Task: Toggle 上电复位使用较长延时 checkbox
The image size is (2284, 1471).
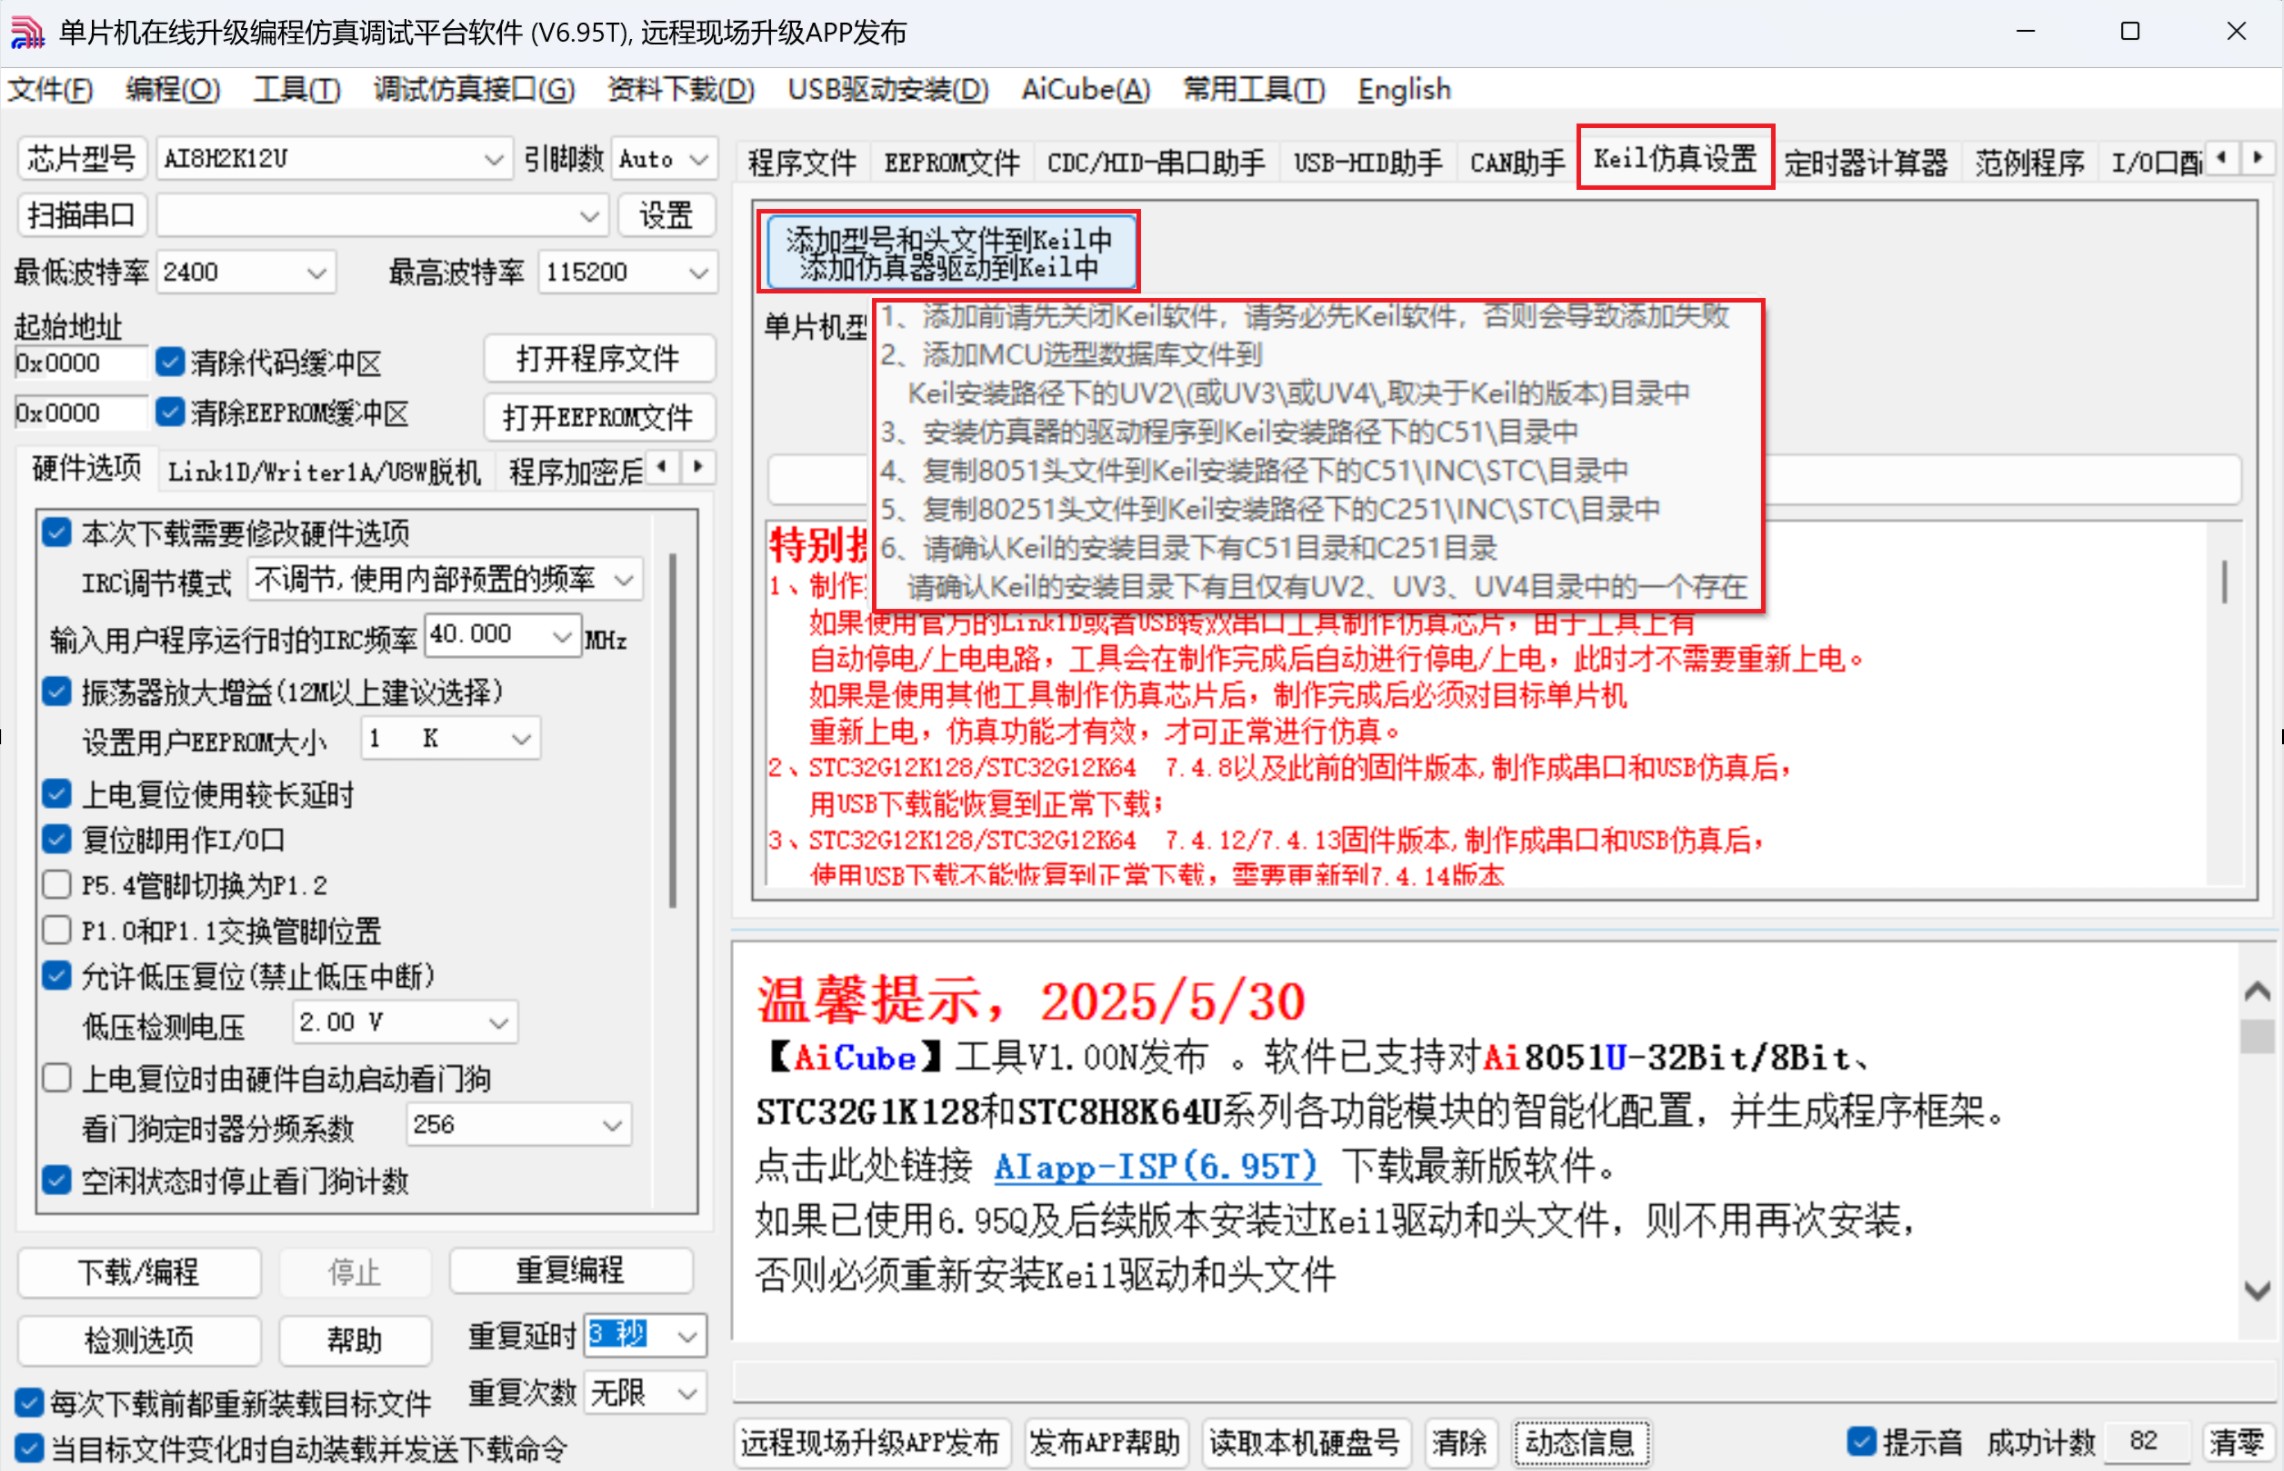Action: 57,794
